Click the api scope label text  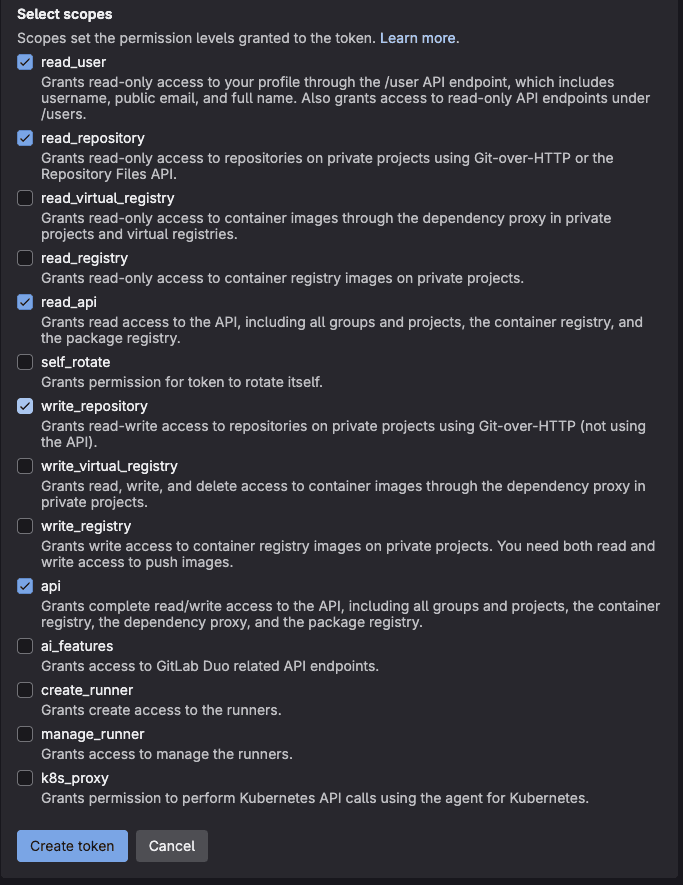(x=49, y=586)
